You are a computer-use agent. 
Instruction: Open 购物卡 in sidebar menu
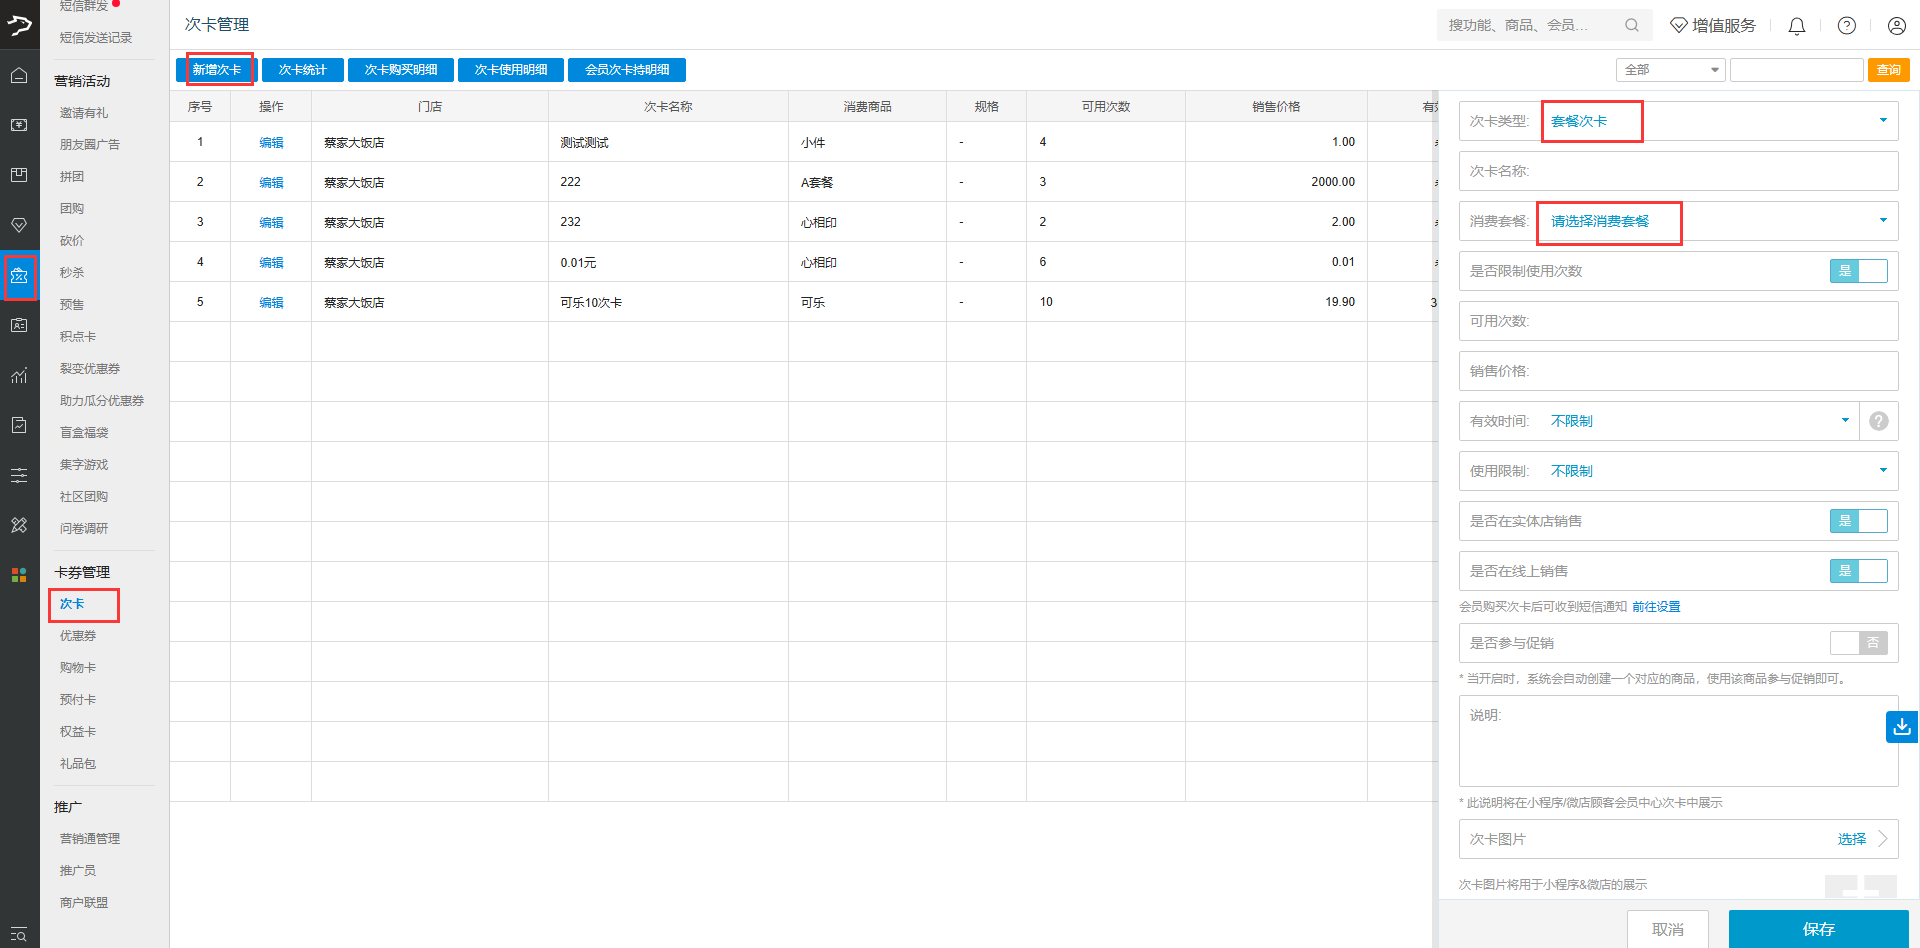tap(78, 668)
